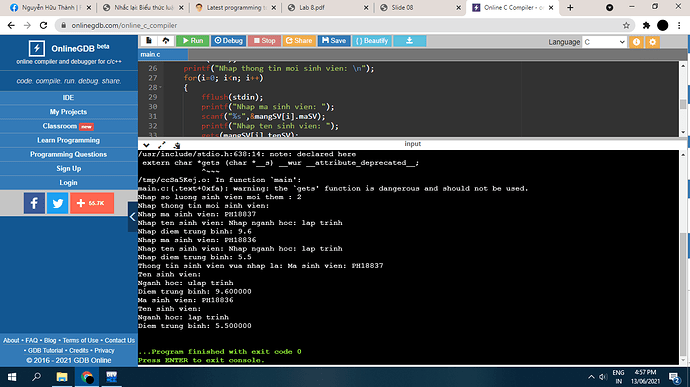Open the orange info icon
Image resolution: width=690 pixels, height=387 pixels.
point(636,42)
